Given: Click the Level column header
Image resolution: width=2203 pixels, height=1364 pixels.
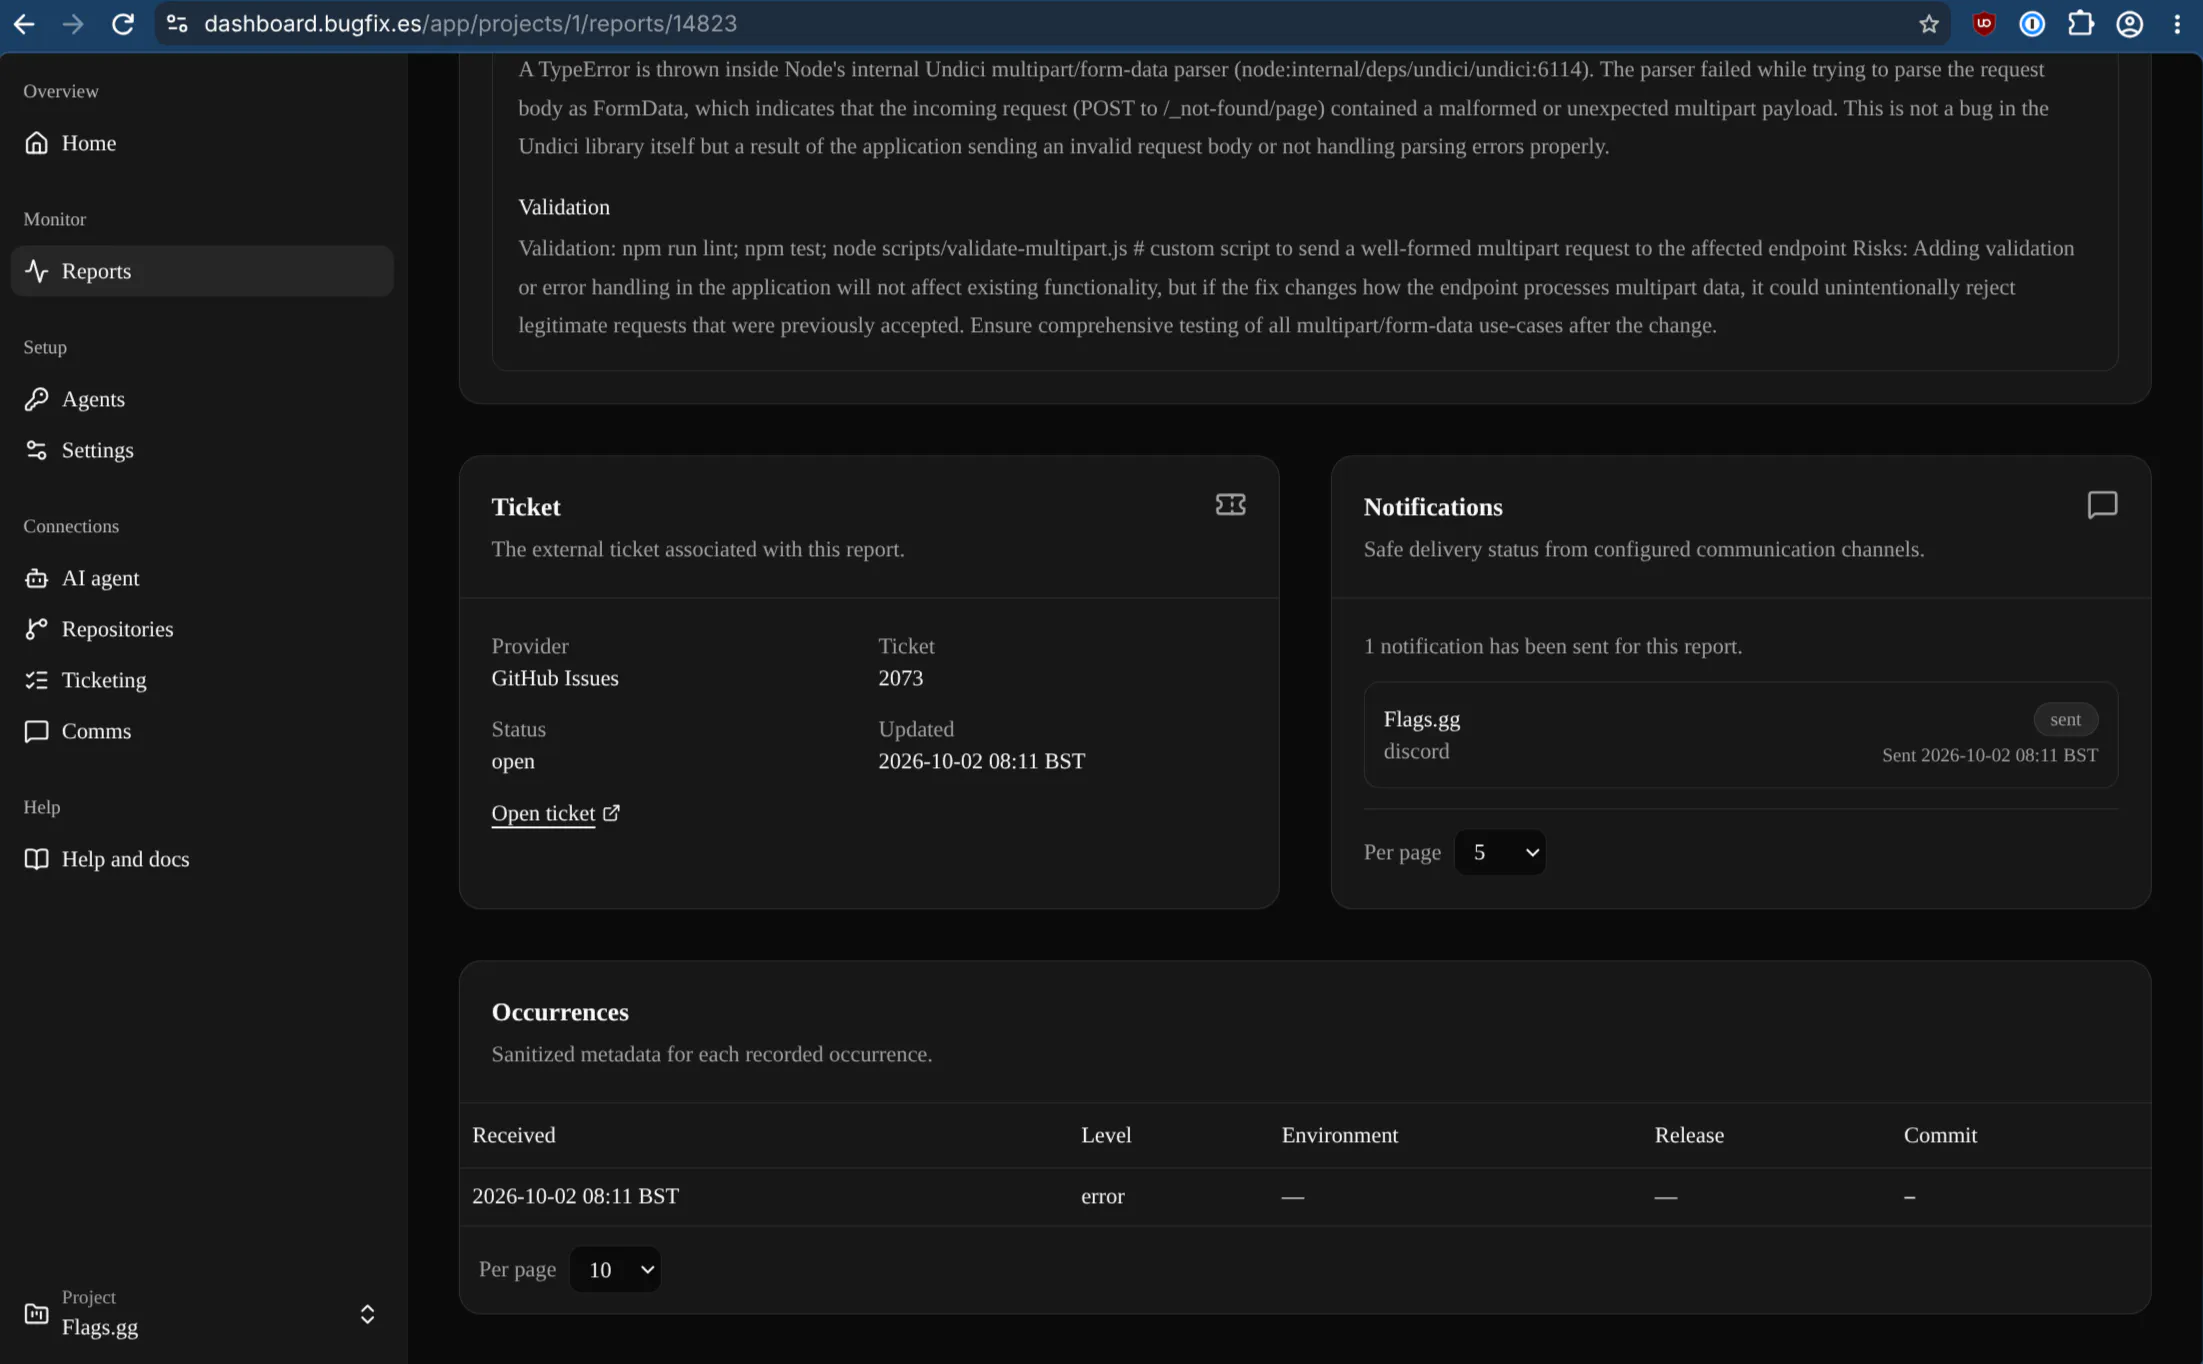Looking at the screenshot, I should pyautogui.click(x=1106, y=1135).
